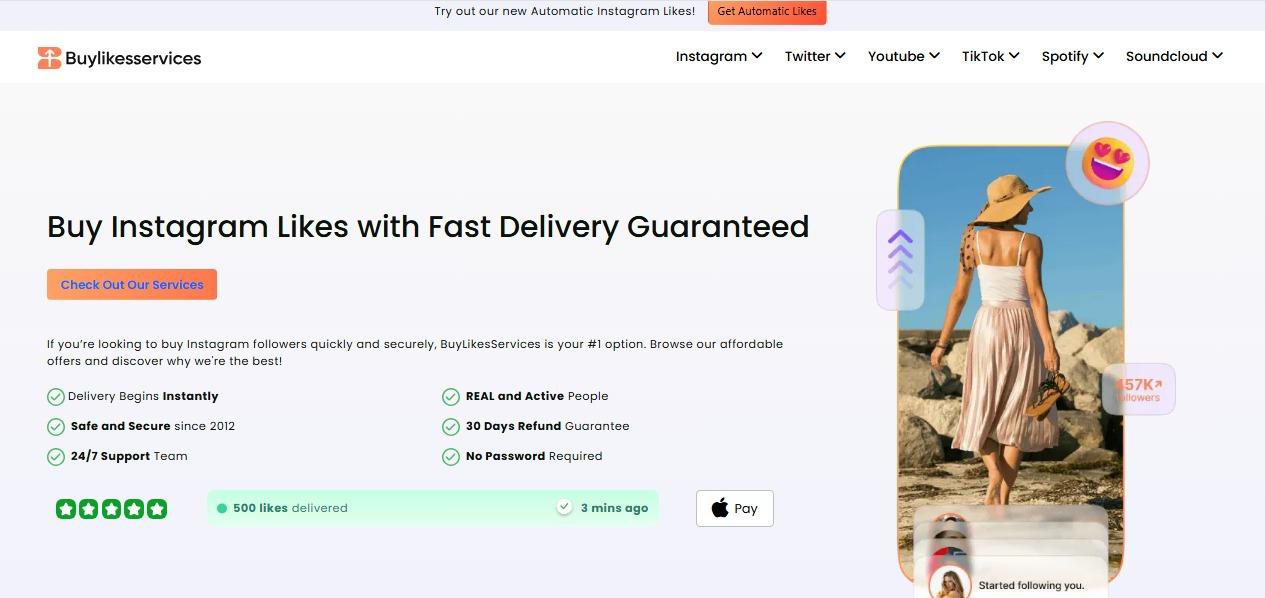This screenshot has width=1265, height=598.
Task: Click the green five-star rating icons
Action: 111,509
